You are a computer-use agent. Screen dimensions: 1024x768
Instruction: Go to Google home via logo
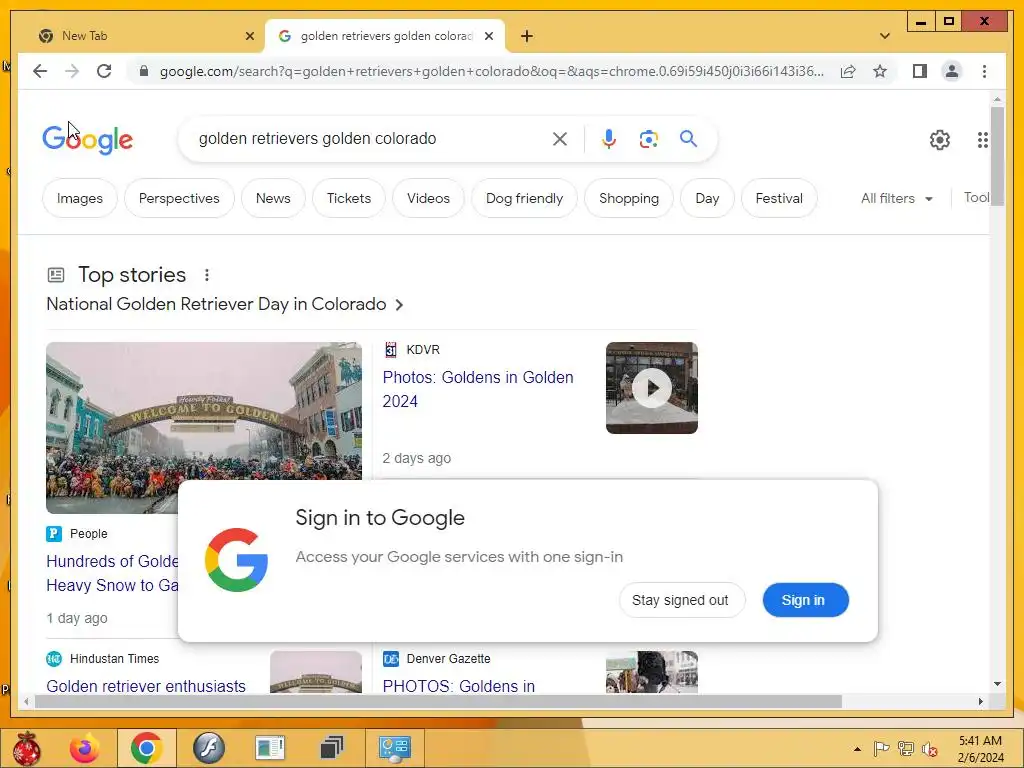(88, 139)
